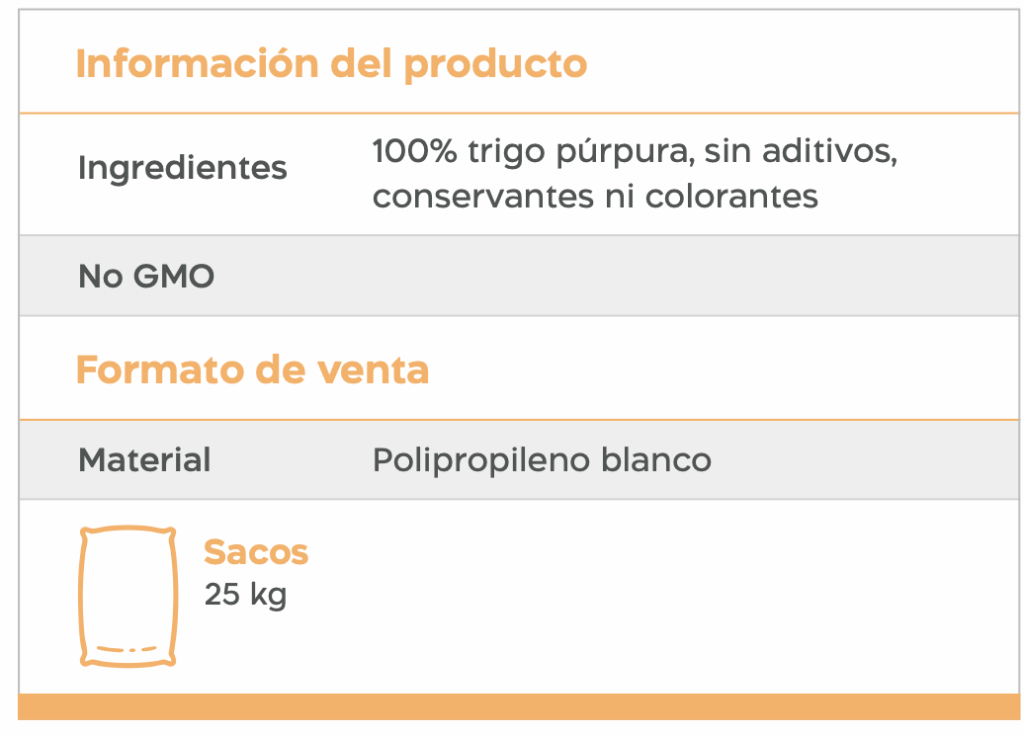Viewport: 1024px width, 735px height.
Task: Click the 'Ingredientes' row label
Action: coord(182,168)
